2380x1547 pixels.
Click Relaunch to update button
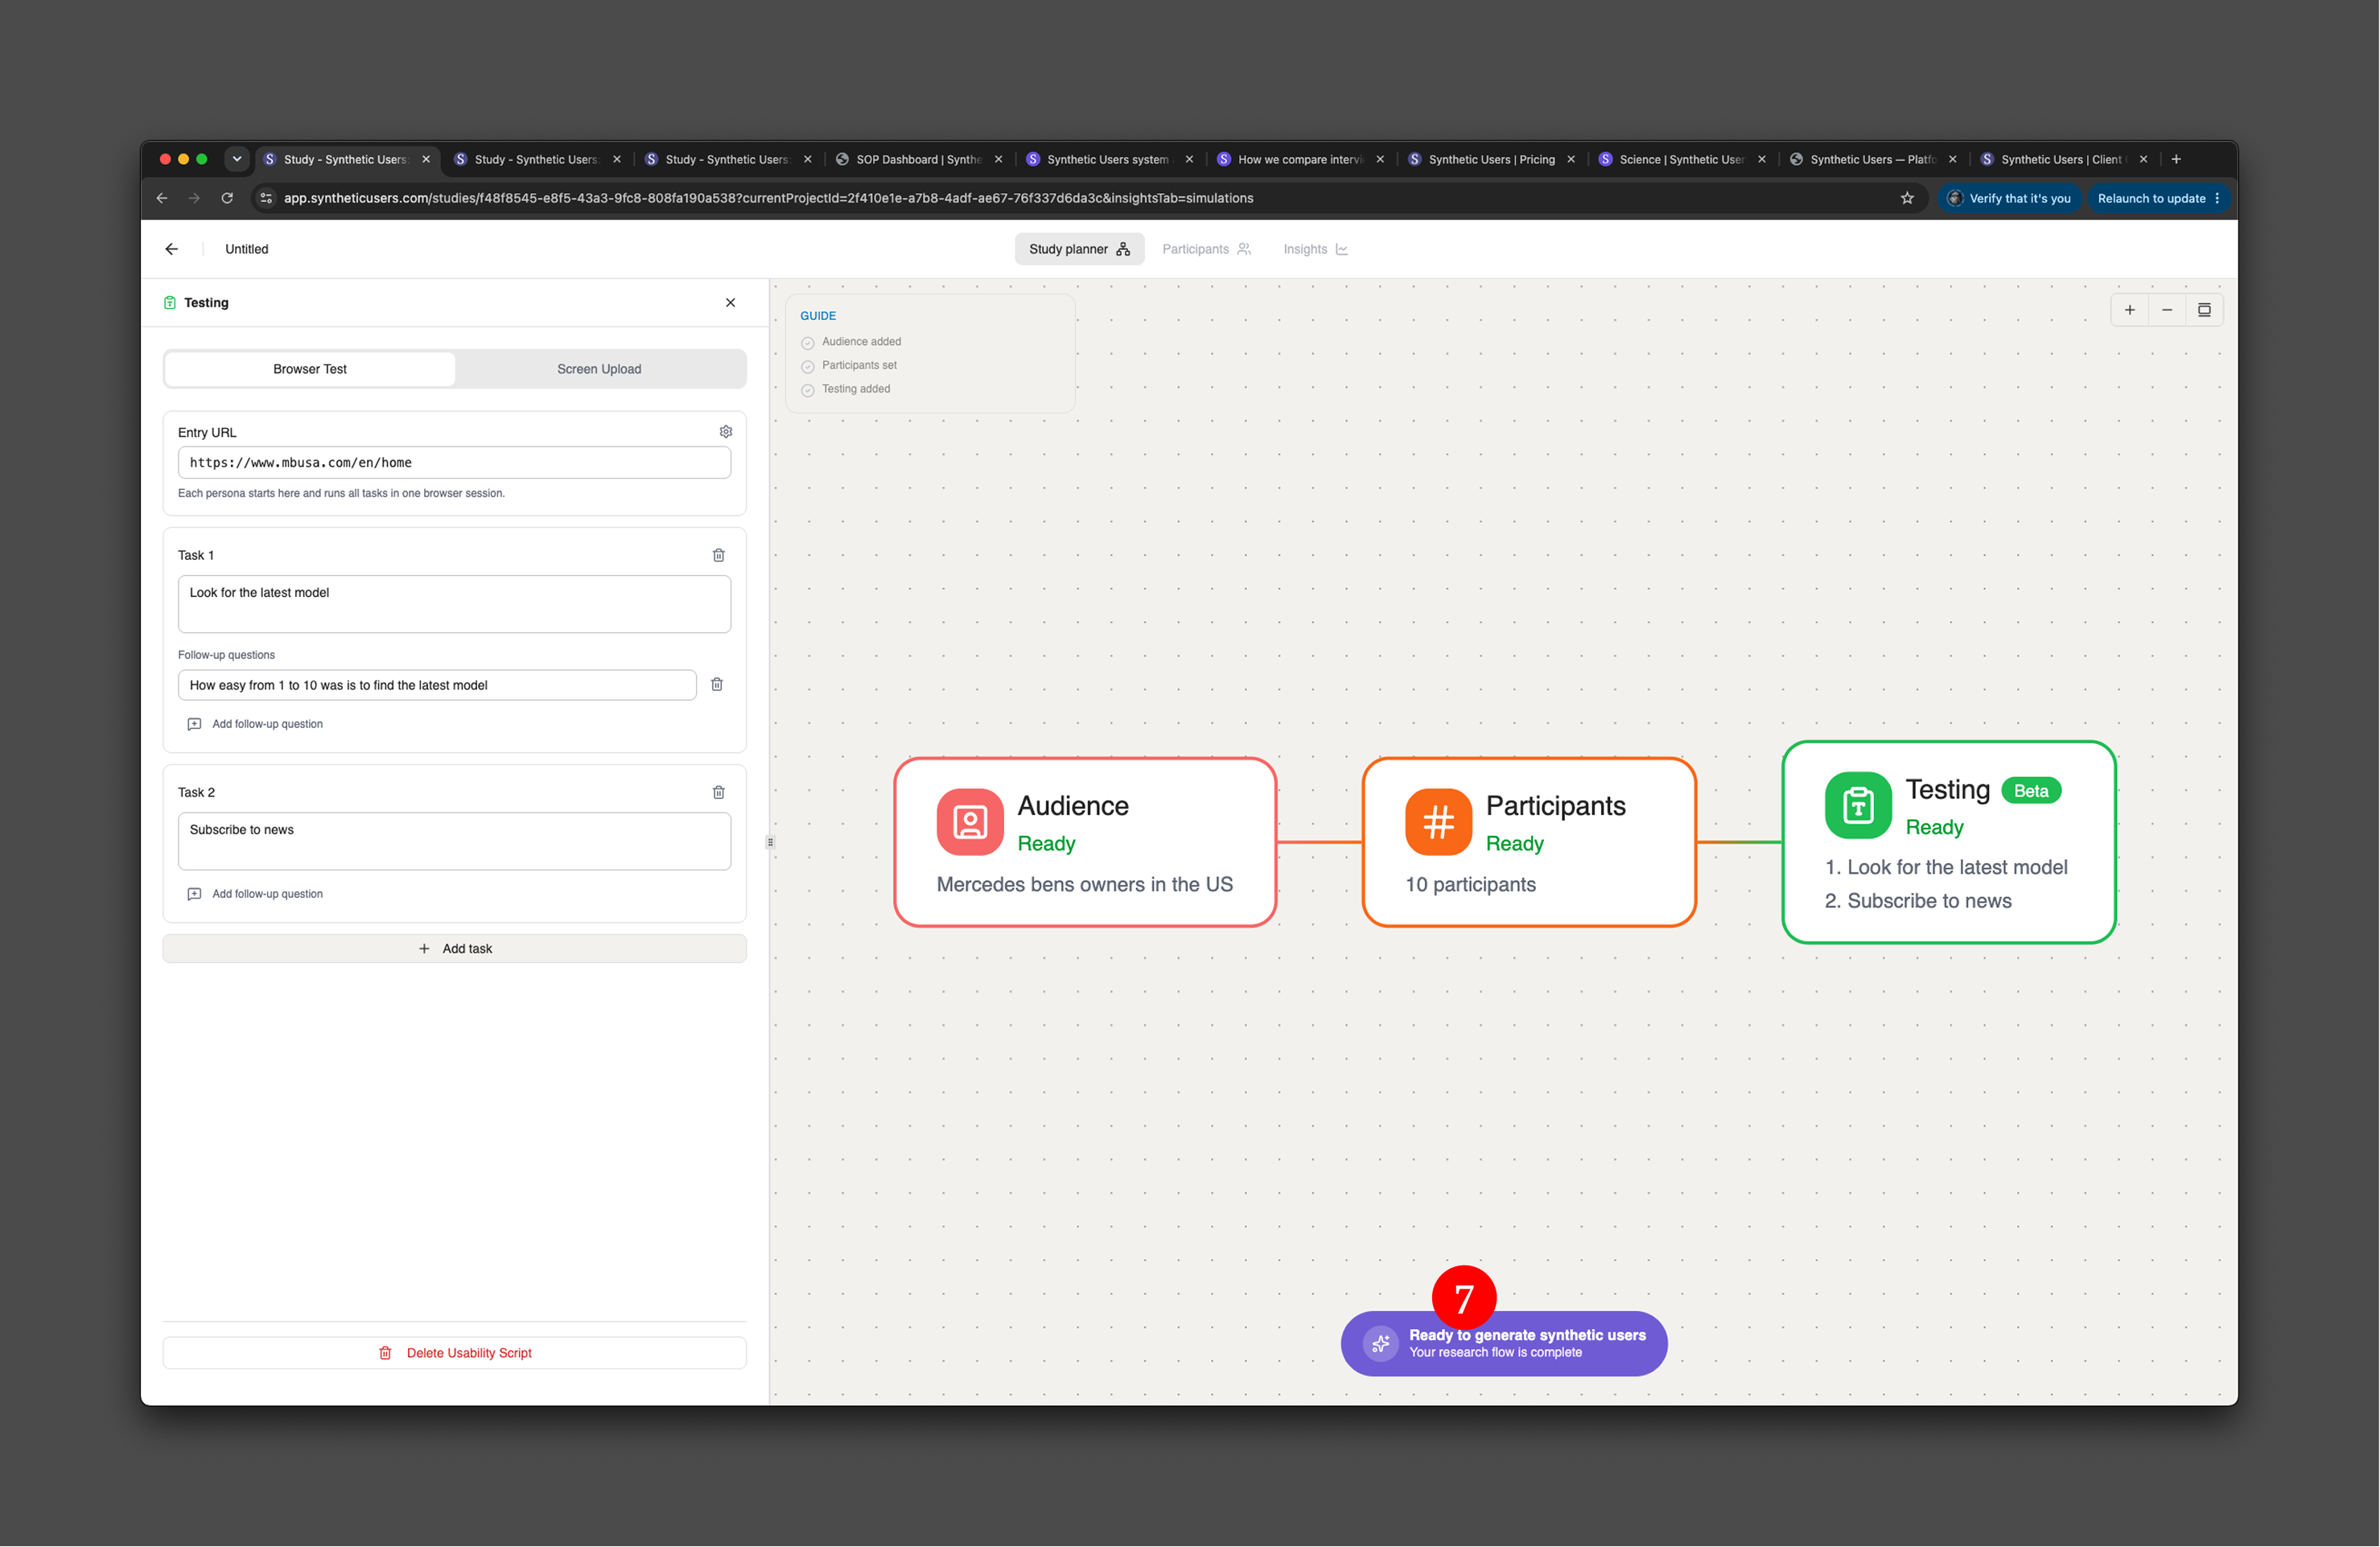2158,198
